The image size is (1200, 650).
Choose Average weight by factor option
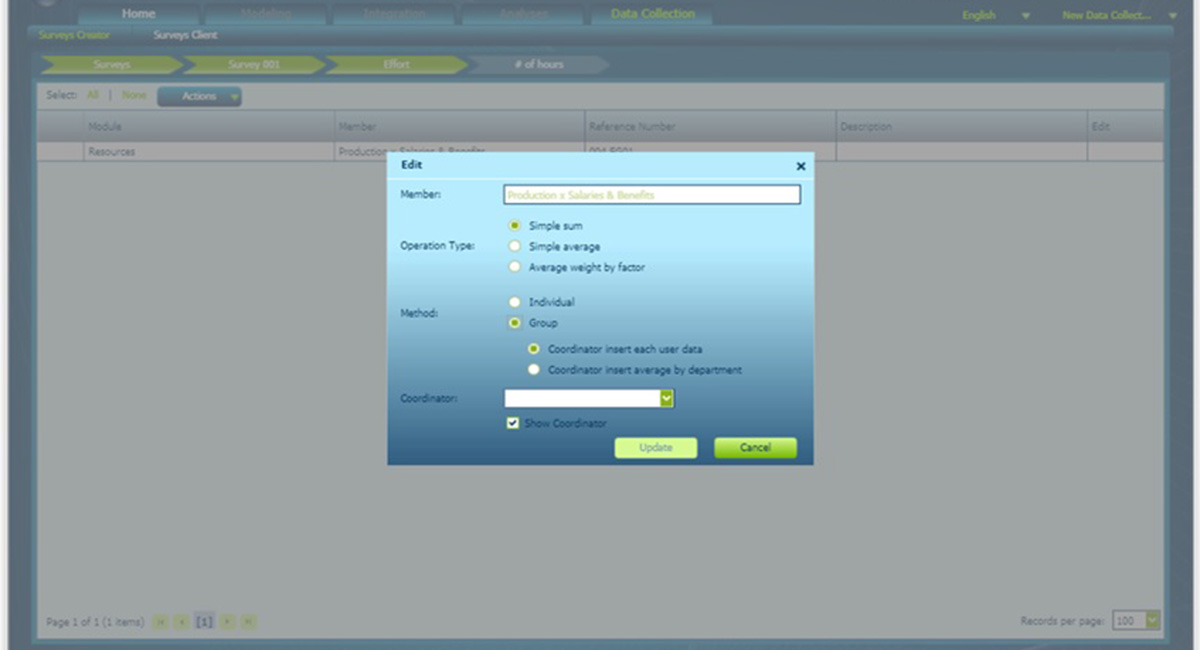point(515,267)
